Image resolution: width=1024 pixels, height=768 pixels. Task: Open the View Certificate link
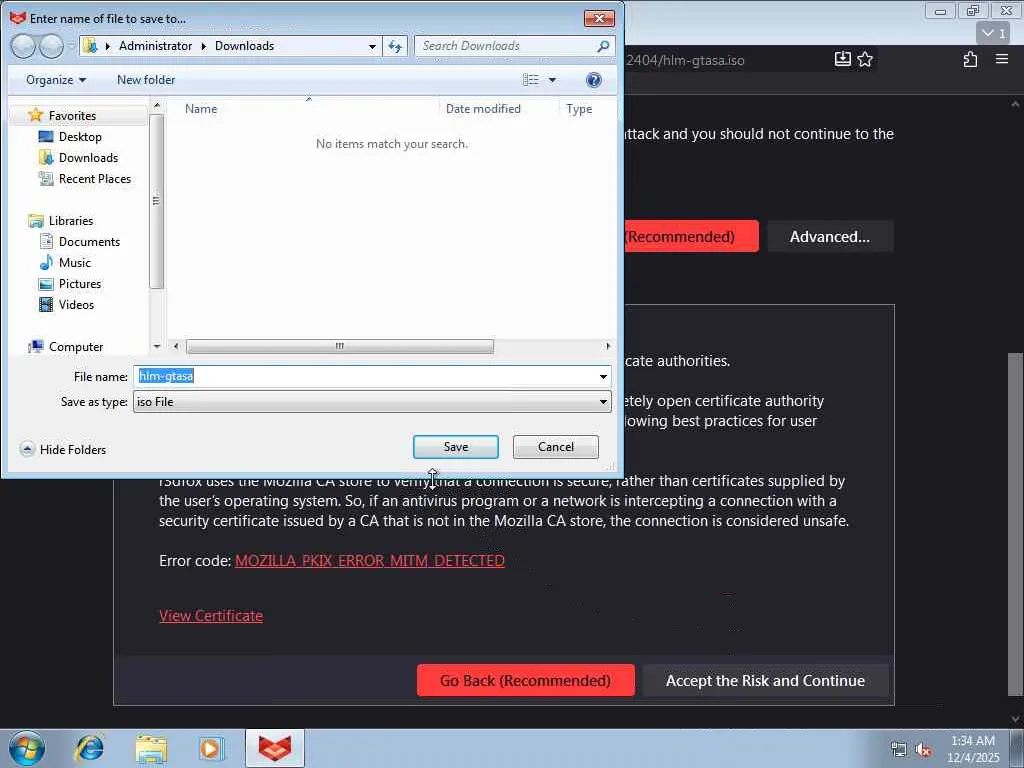211,616
